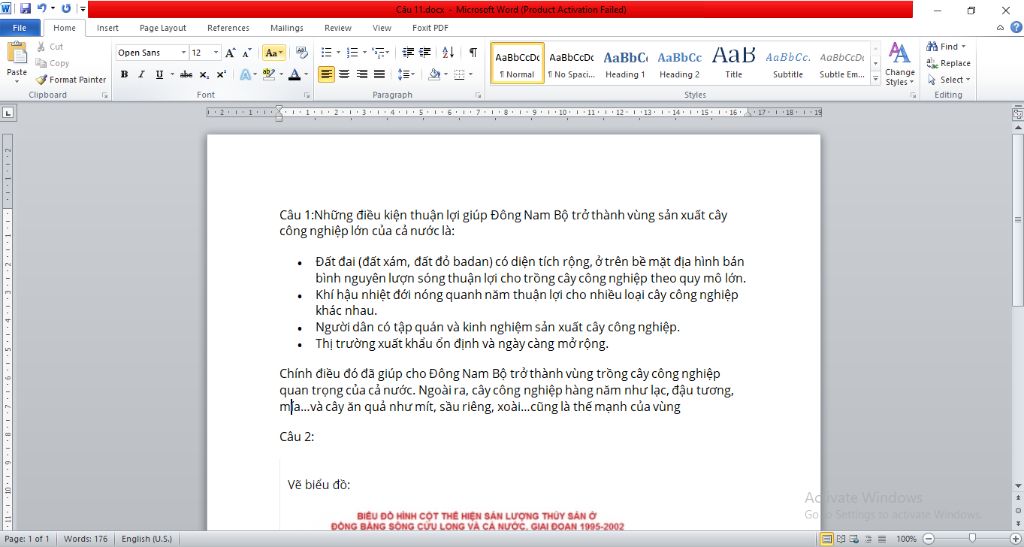
Task: Toggle Italic formatting
Action: pos(141,74)
